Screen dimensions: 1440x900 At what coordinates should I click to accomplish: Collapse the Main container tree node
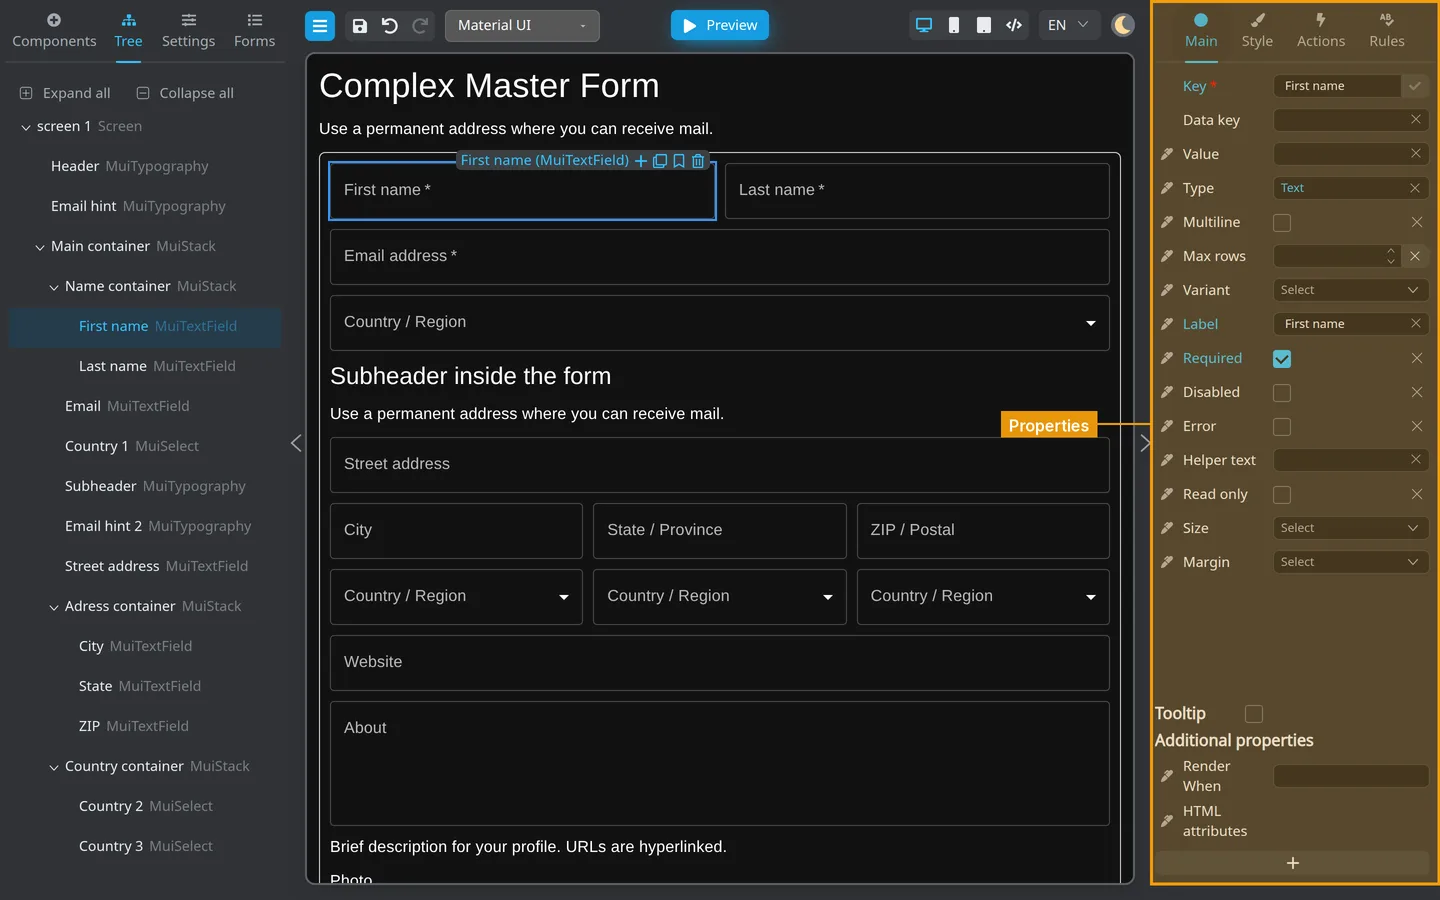40,247
